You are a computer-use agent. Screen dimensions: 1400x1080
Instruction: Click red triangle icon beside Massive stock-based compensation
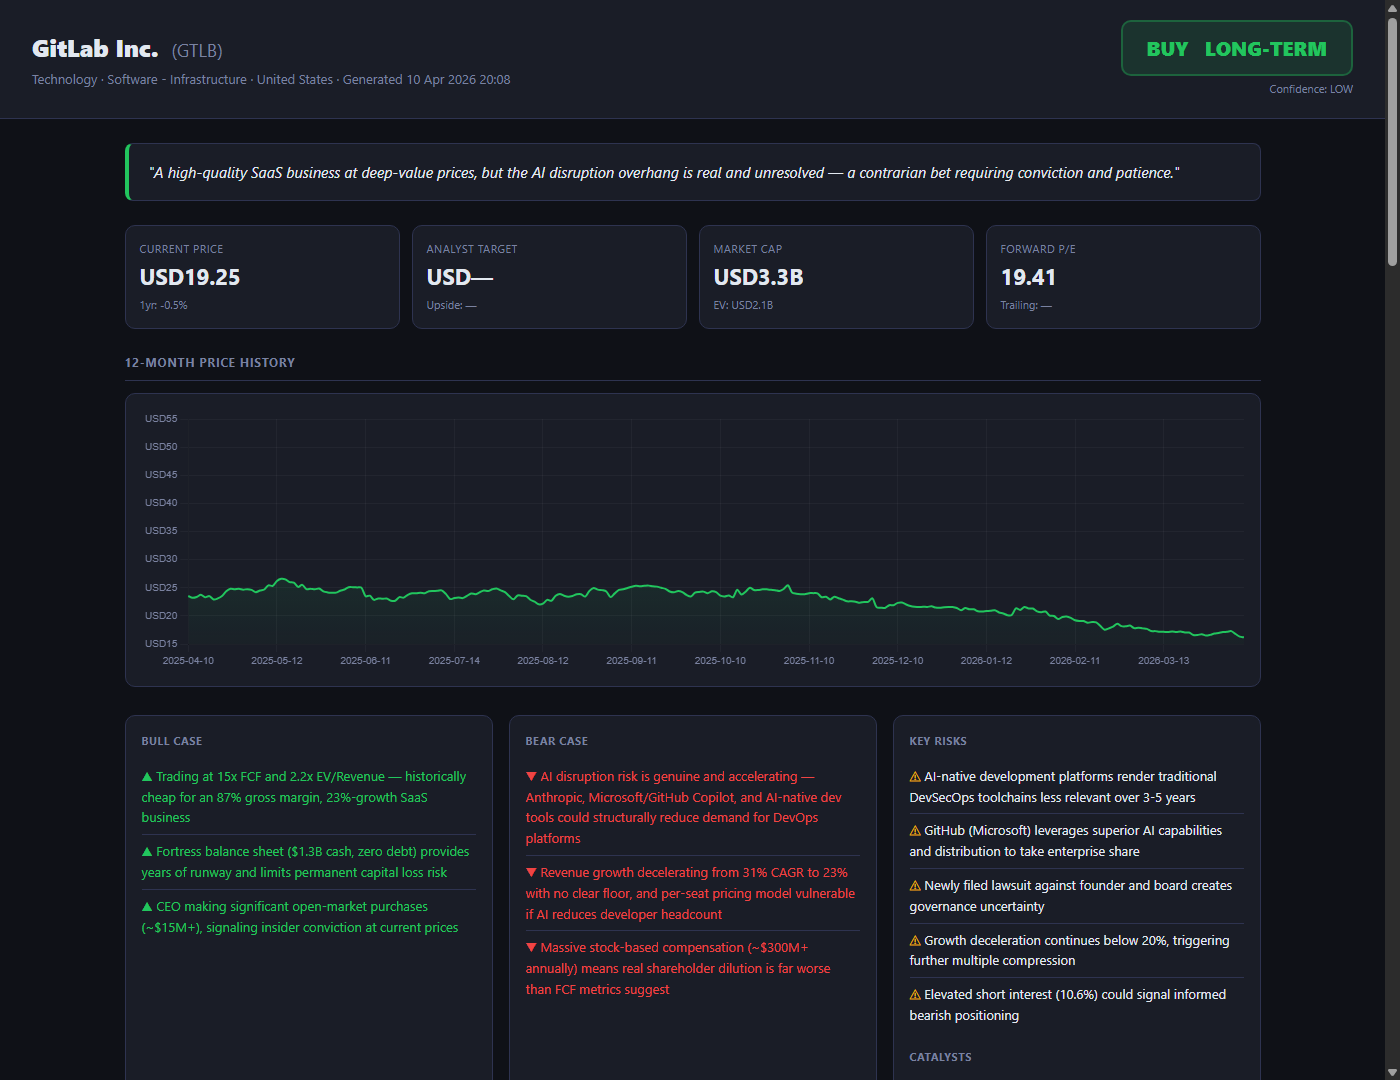[x=531, y=948]
